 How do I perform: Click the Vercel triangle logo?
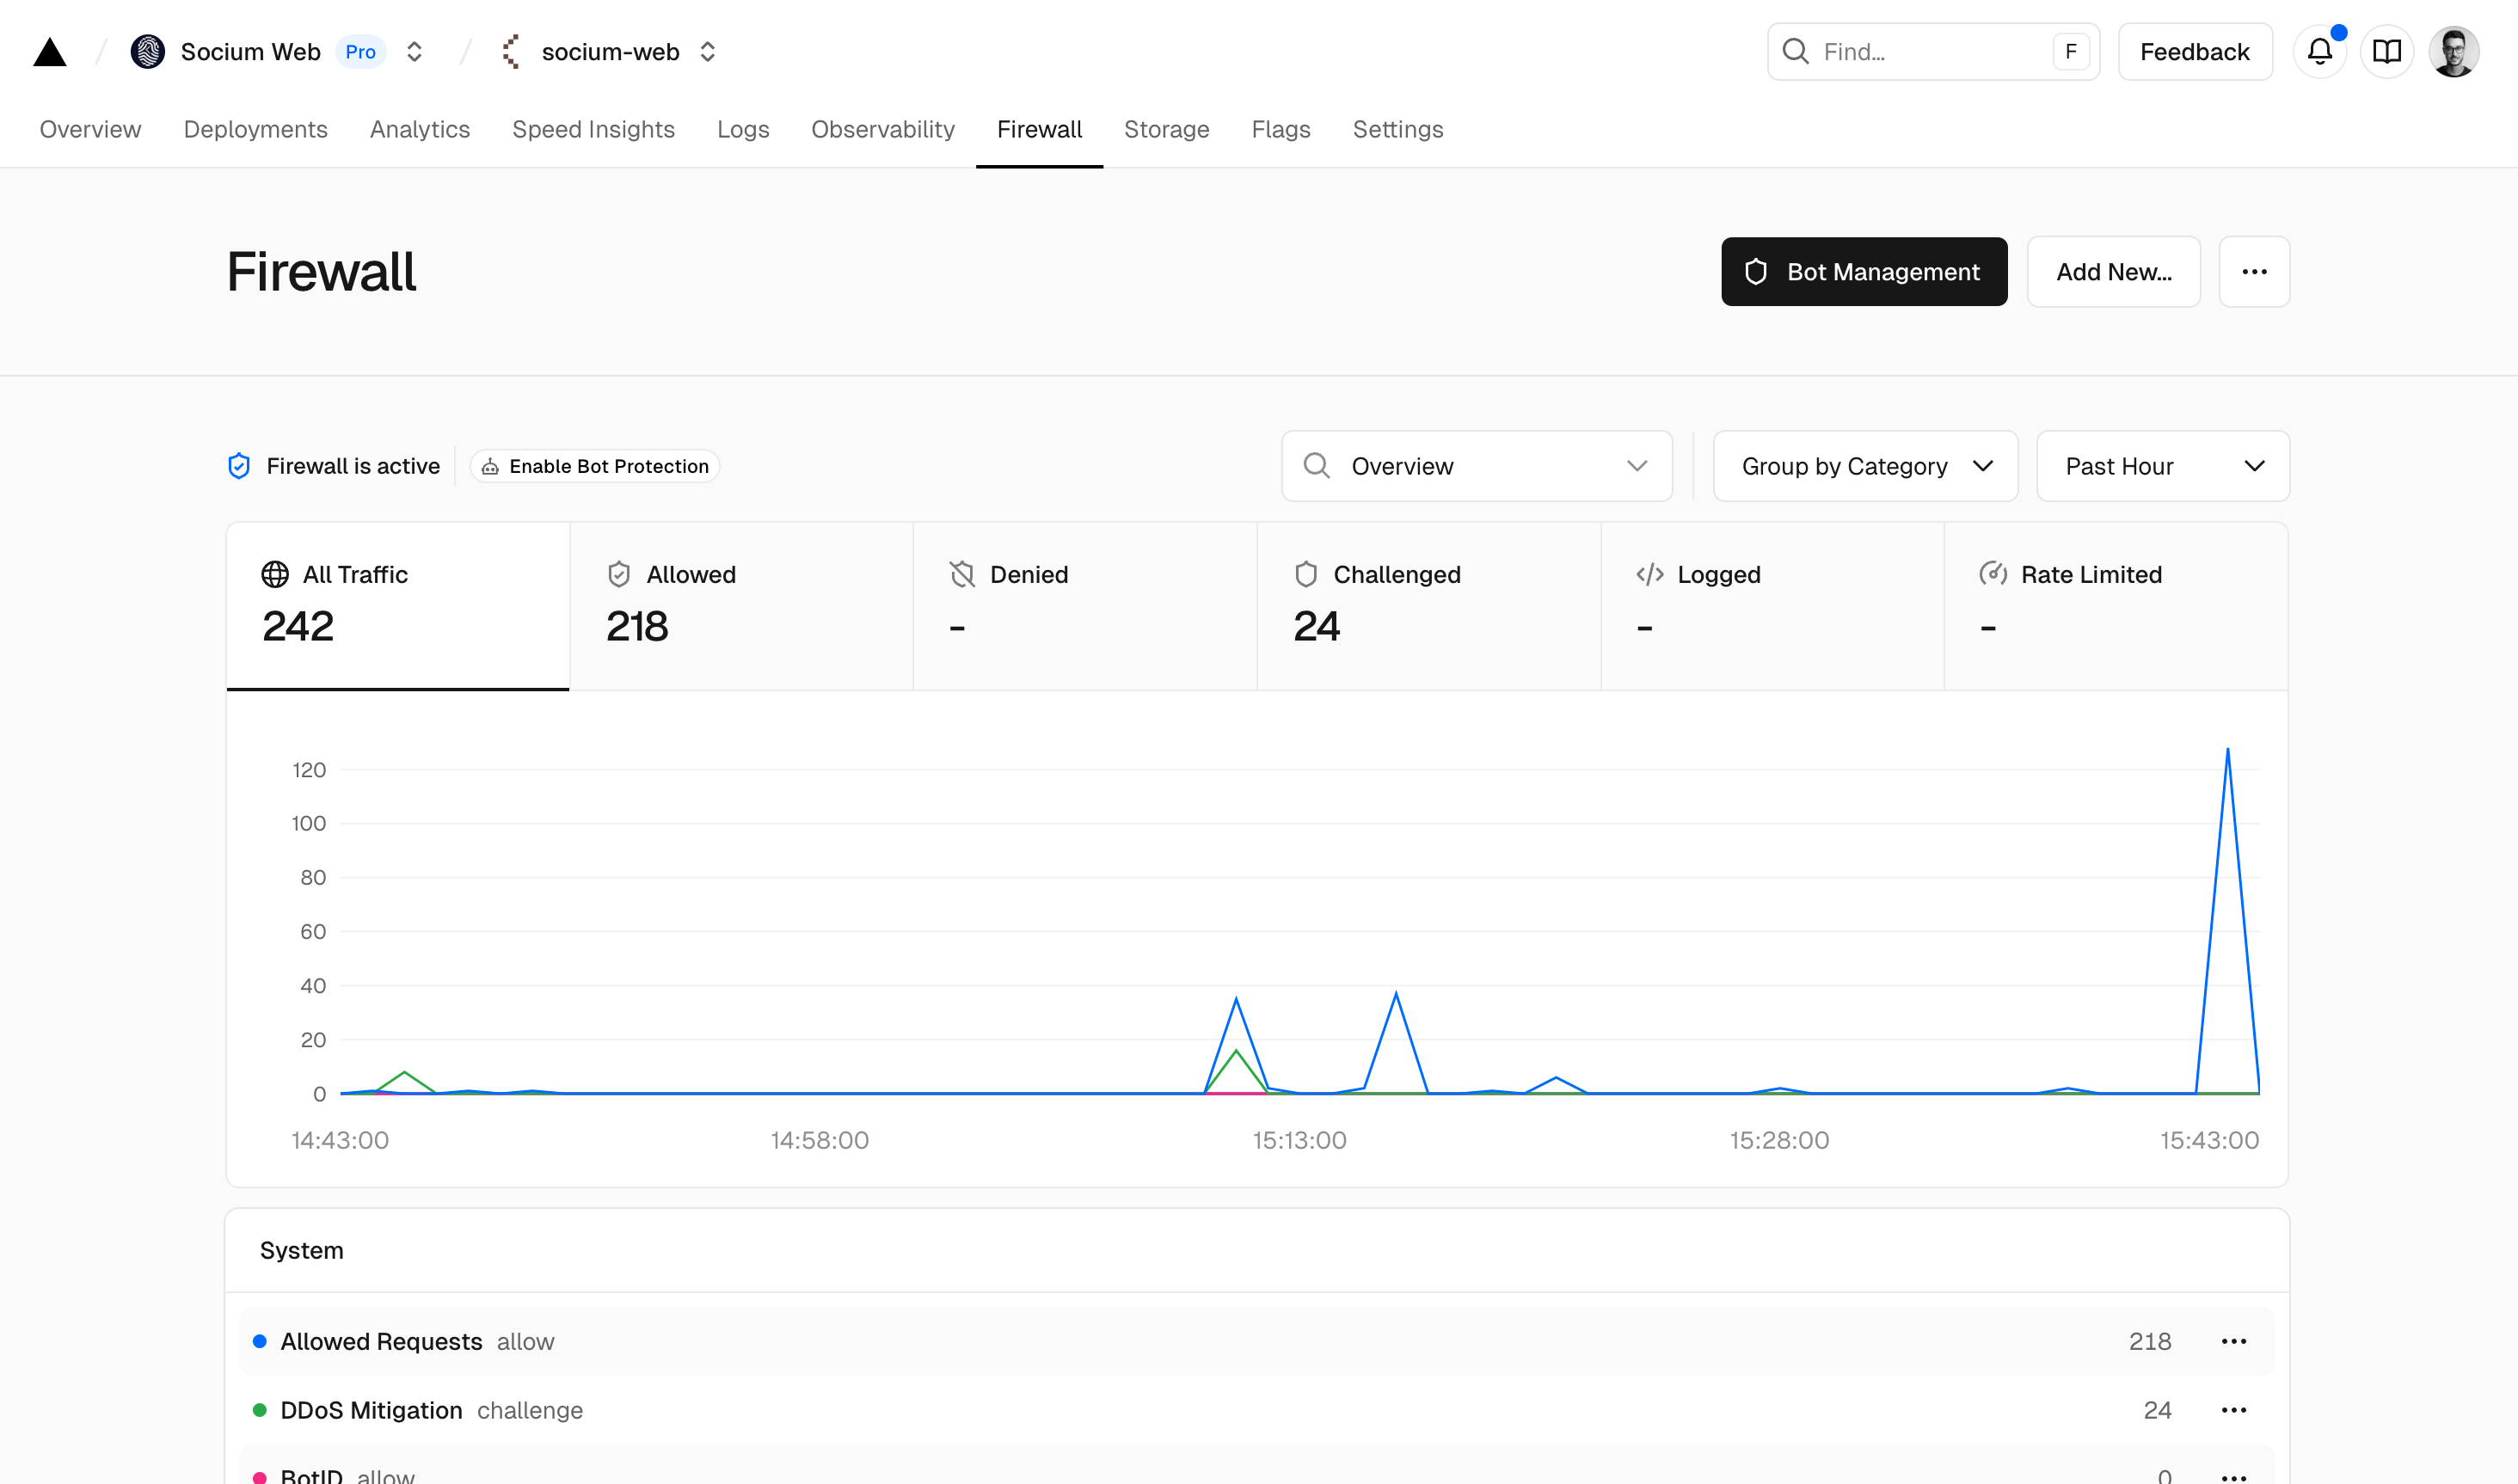[50, 51]
